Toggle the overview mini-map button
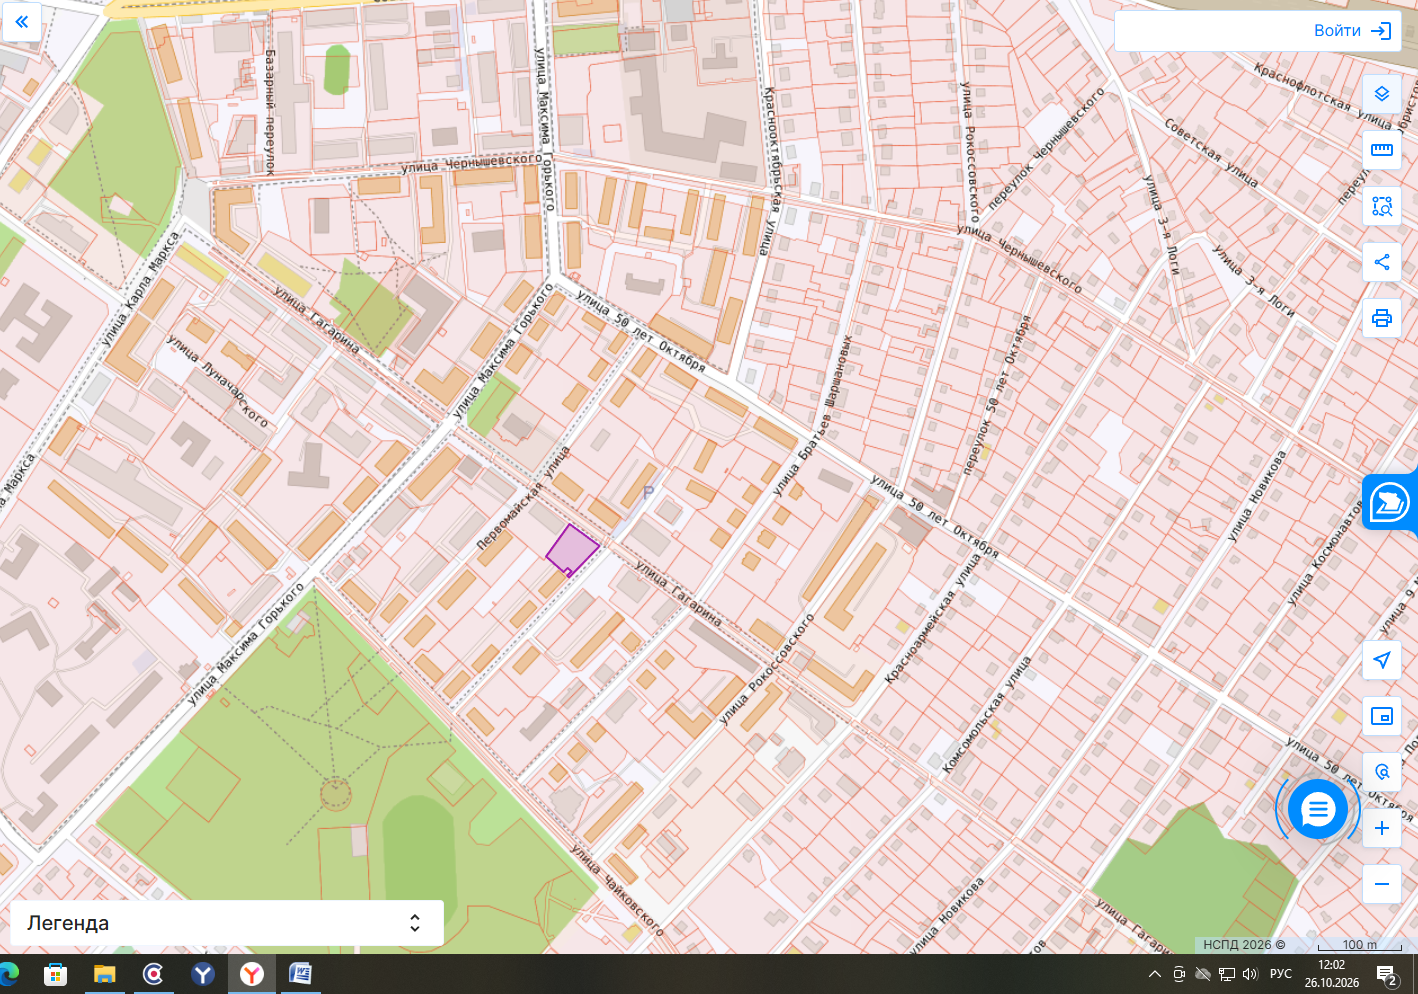1418x994 pixels. [1382, 716]
